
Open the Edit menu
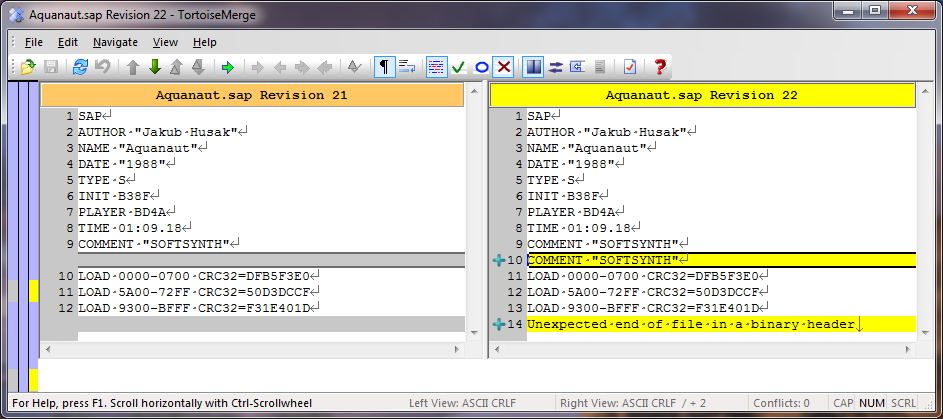point(68,42)
